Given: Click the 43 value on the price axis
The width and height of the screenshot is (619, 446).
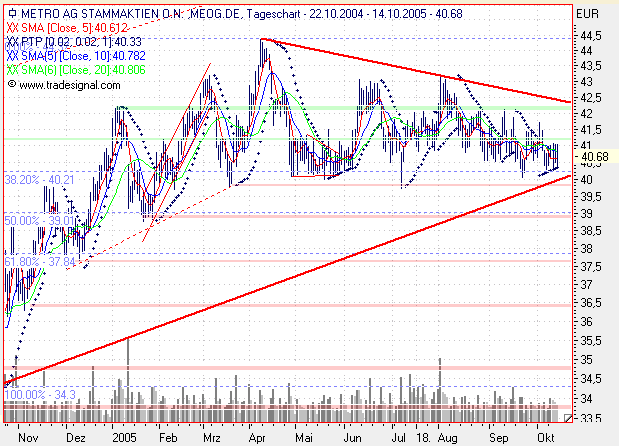Looking at the screenshot, I should pyautogui.click(x=587, y=82).
